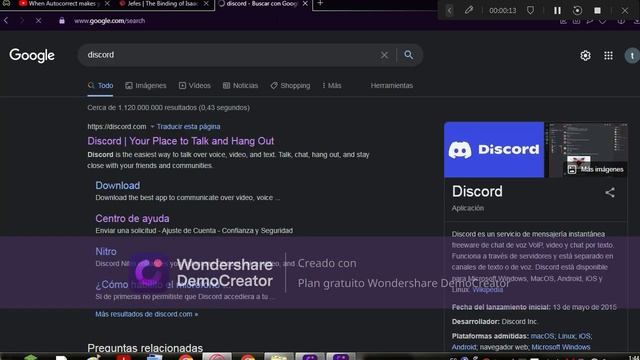Share the Discord knowledge panel
Viewport: 640px width, 360px height.
[x=610, y=192]
